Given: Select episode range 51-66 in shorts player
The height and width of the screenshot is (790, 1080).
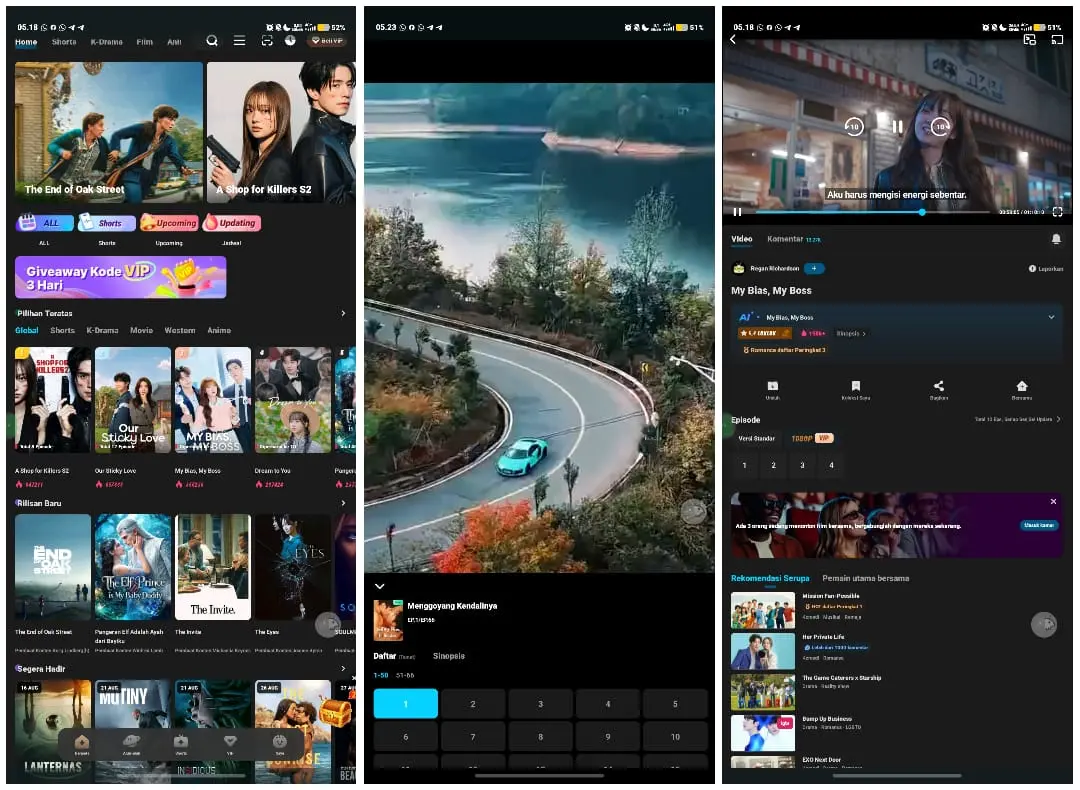Looking at the screenshot, I should tap(405, 675).
